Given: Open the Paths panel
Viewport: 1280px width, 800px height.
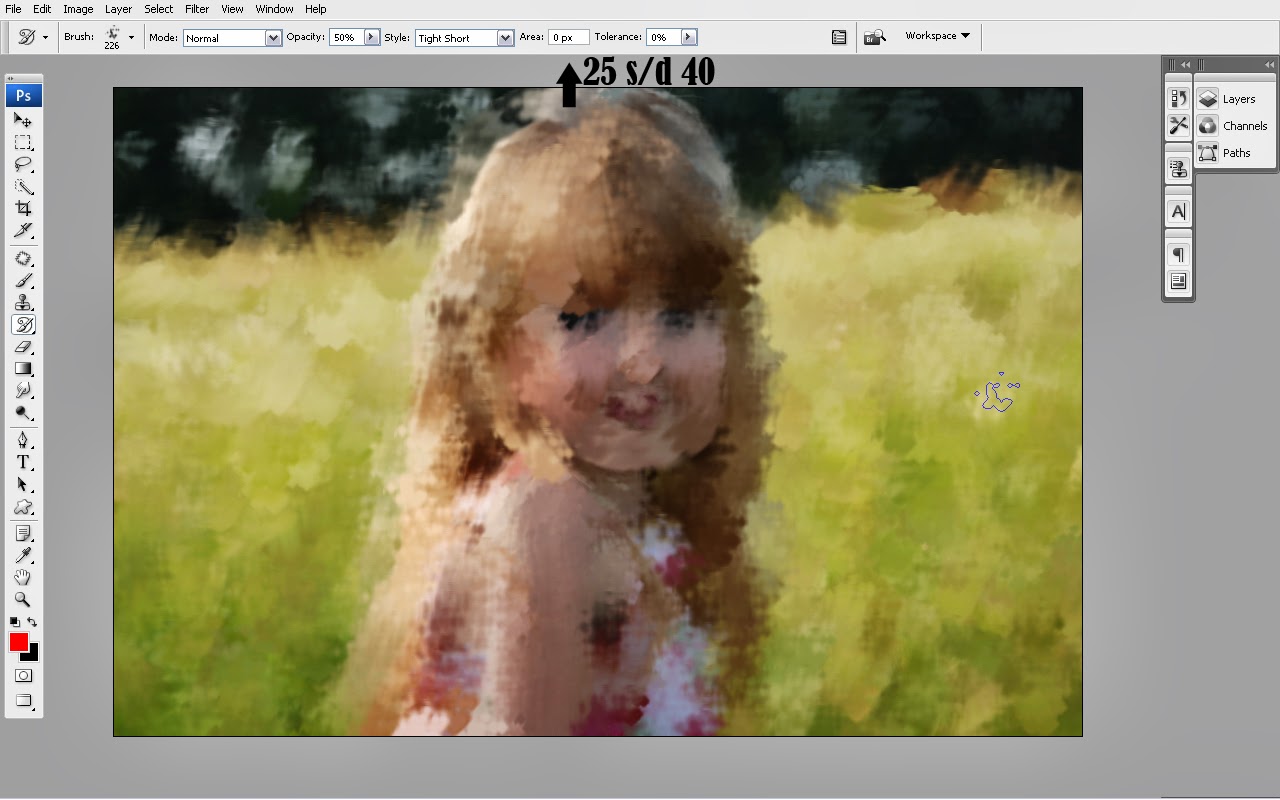Looking at the screenshot, I should (1235, 153).
